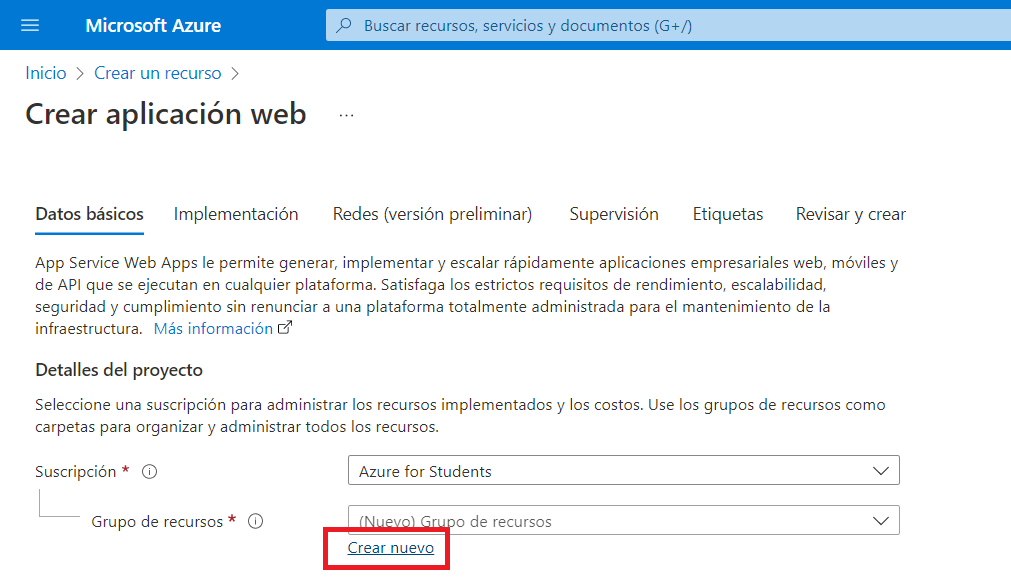Expand the Suscripción dropdown Azure for Students

[623, 471]
